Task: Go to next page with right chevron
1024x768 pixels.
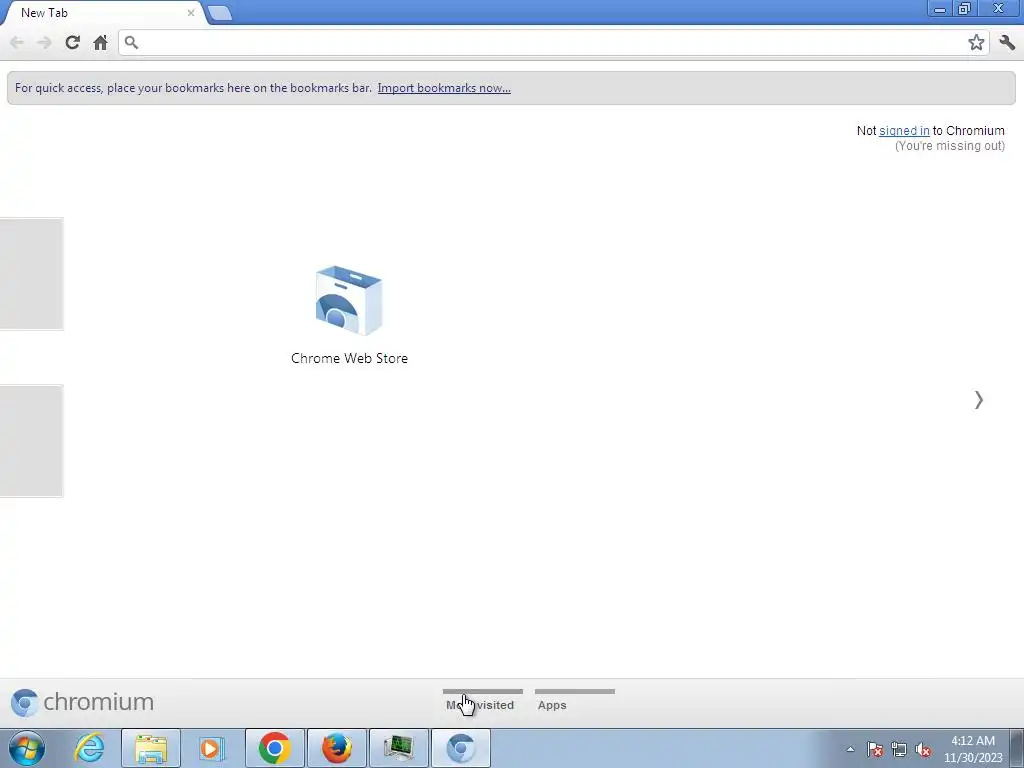Action: coord(978,400)
